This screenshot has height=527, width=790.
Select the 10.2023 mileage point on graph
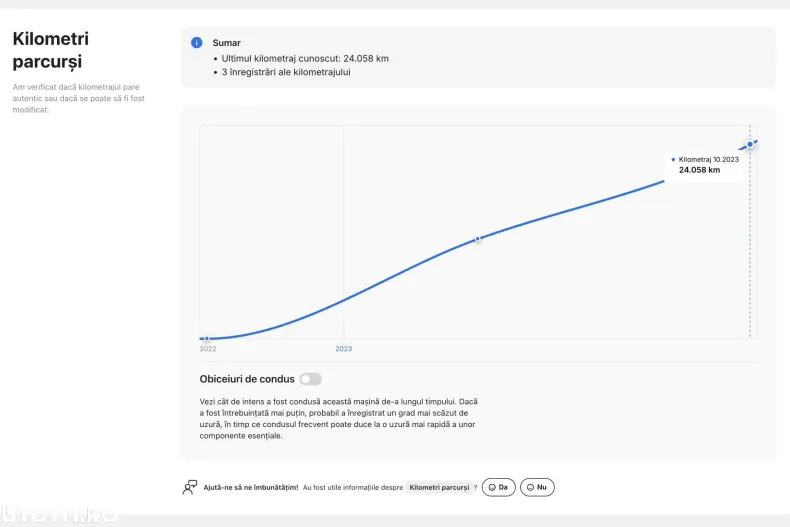[750, 145]
